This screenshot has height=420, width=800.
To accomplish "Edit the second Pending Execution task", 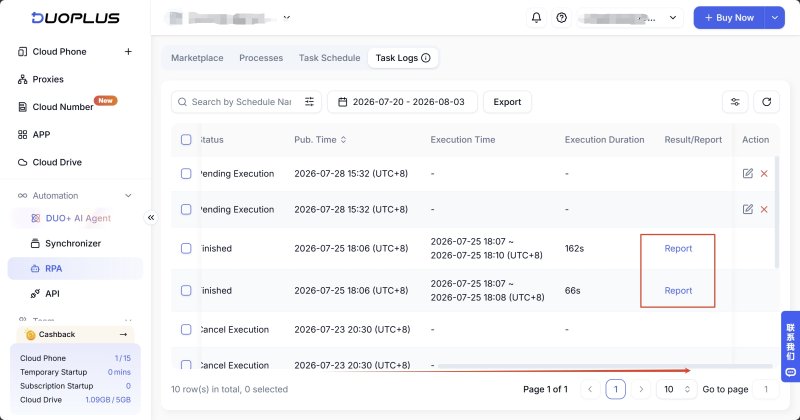I will [x=747, y=209].
